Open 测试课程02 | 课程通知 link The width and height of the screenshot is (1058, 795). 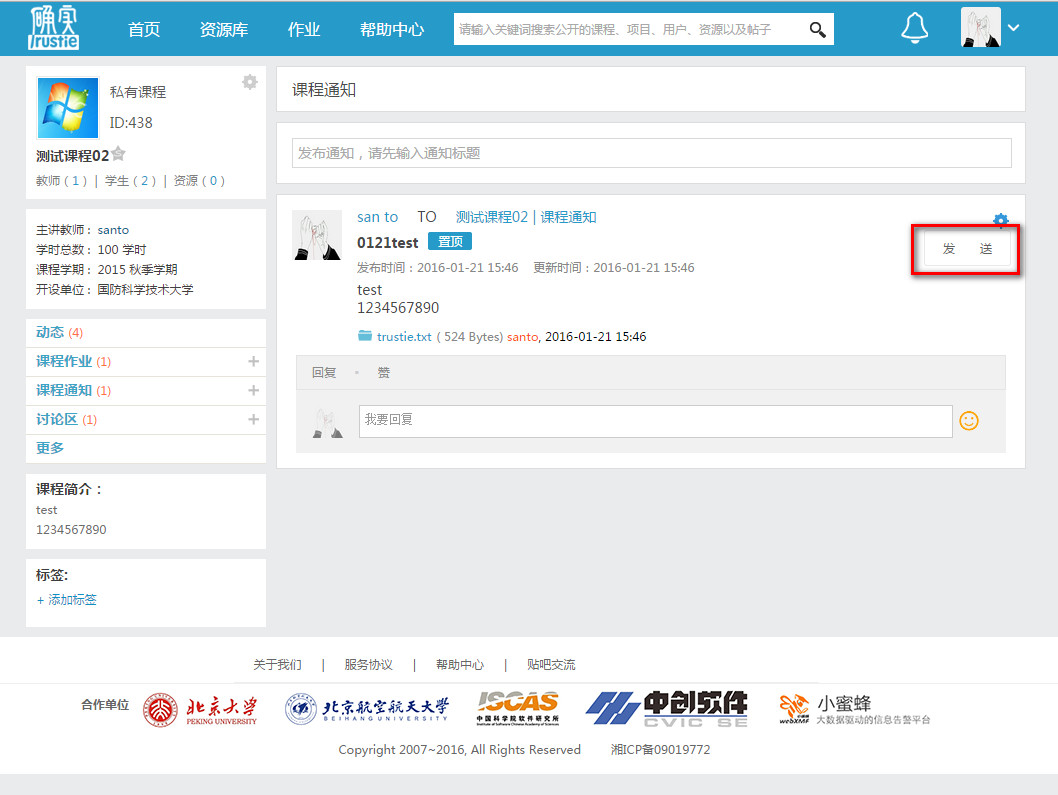tap(526, 217)
